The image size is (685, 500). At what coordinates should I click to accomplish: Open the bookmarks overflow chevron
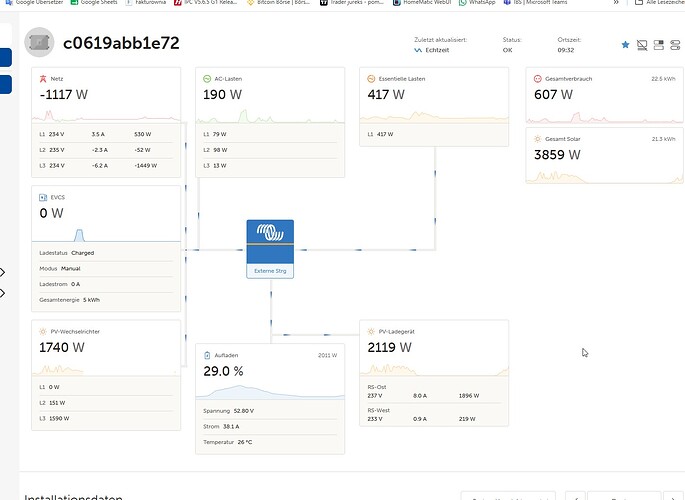616,2
